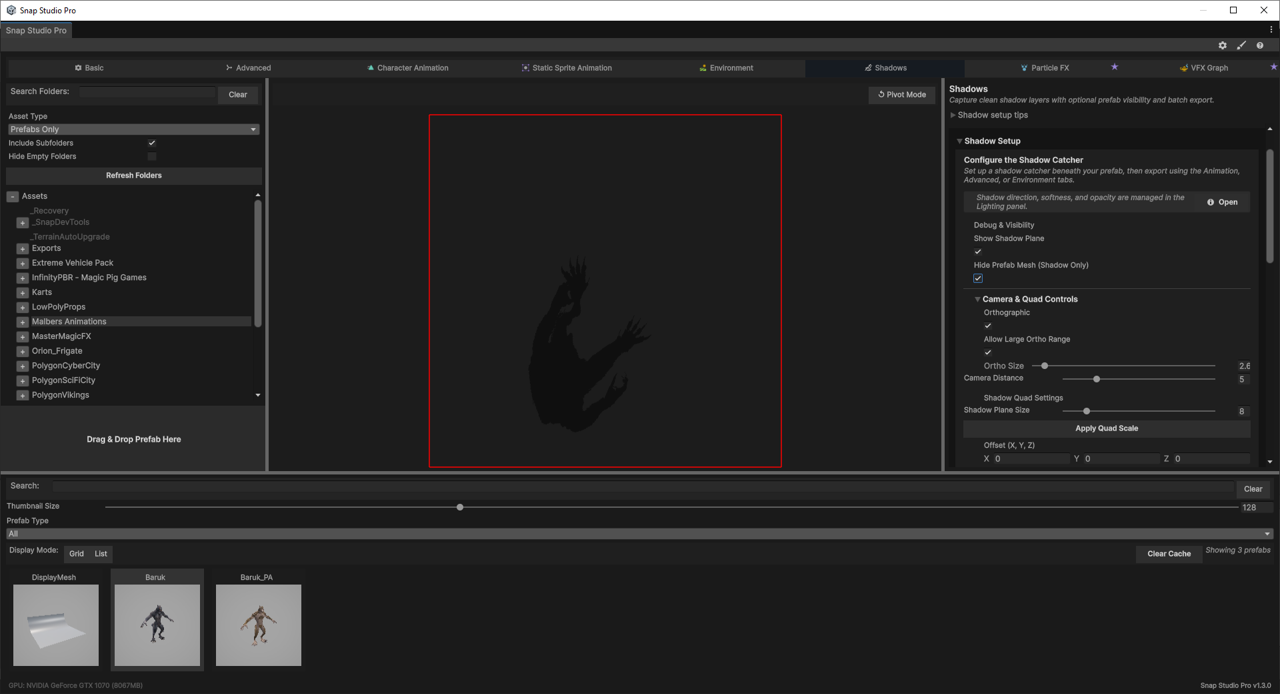The image size is (1280, 694).
Task: Click folder tree scroll-down arrow
Action: [x=258, y=395]
